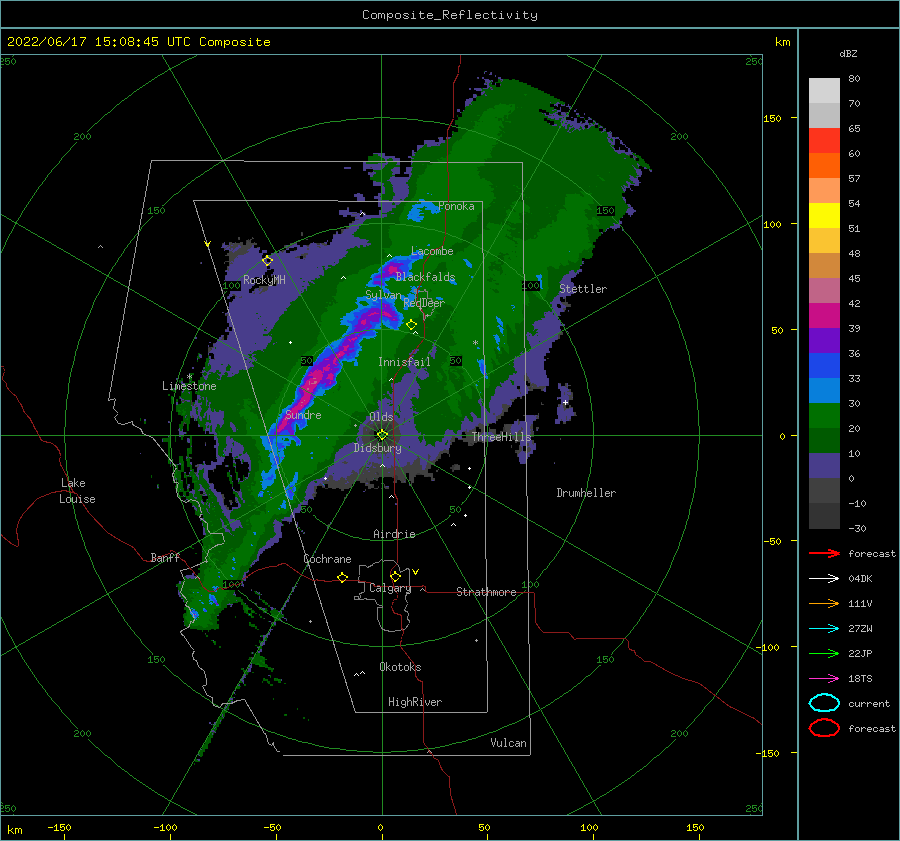
Task: Click the purple 0–10 dBZ color swatch
Action: pos(824,466)
